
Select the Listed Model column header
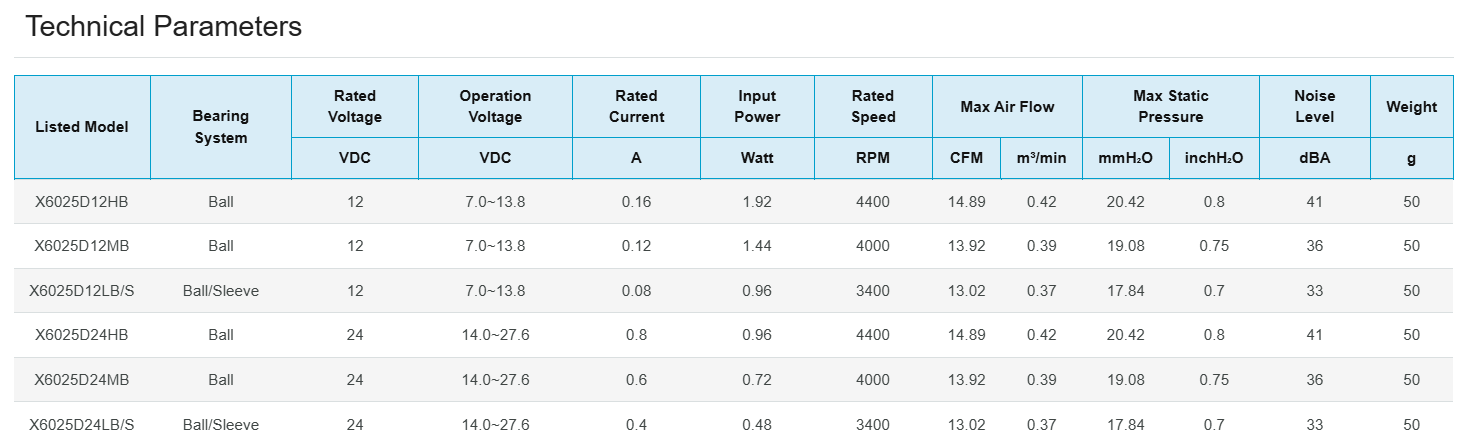82,127
